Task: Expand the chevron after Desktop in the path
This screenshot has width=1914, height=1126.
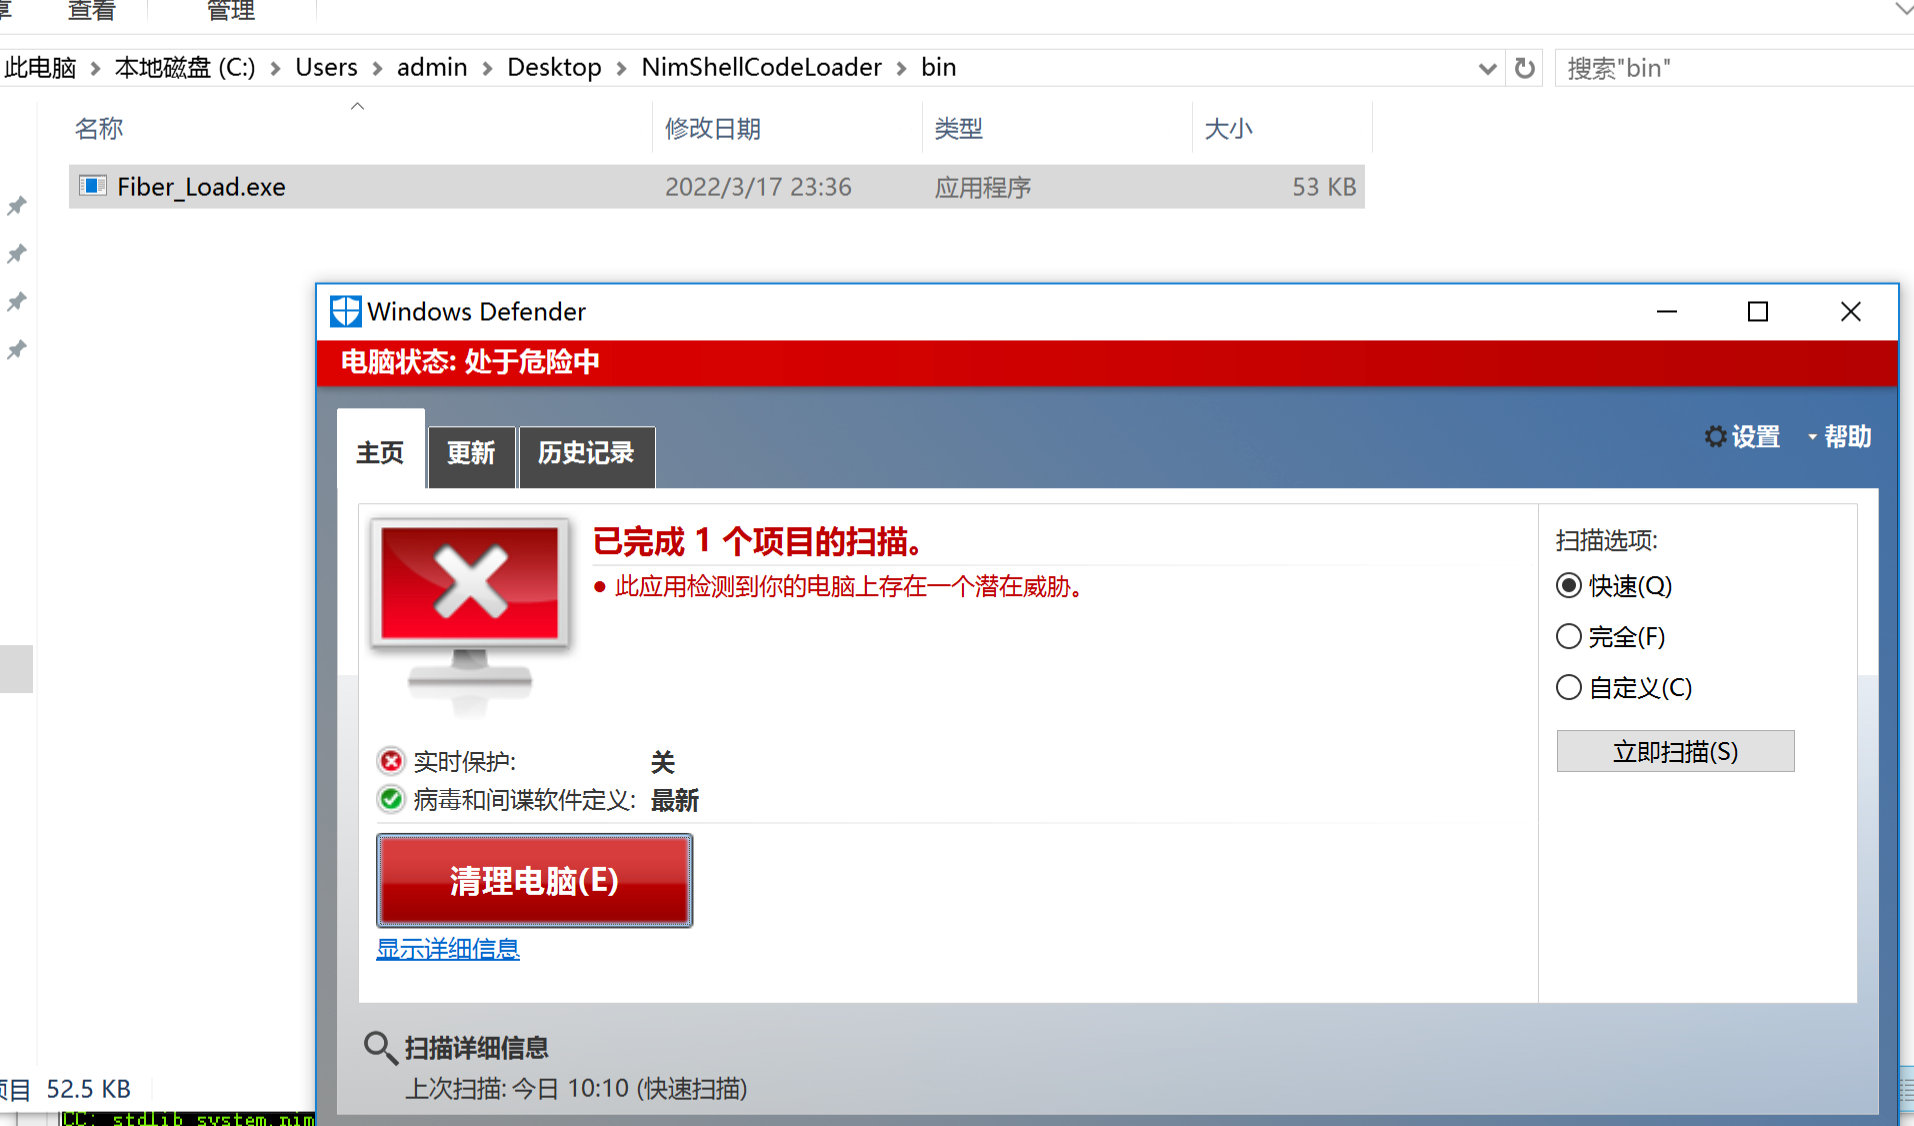Action: pyautogui.click(x=621, y=68)
